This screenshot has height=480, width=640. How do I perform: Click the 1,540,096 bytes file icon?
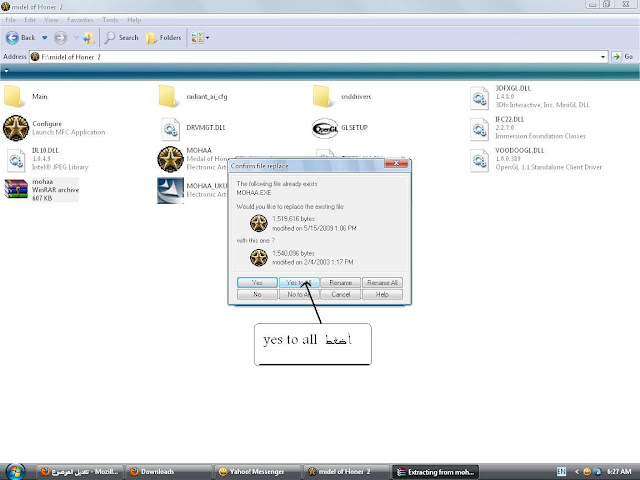258,258
